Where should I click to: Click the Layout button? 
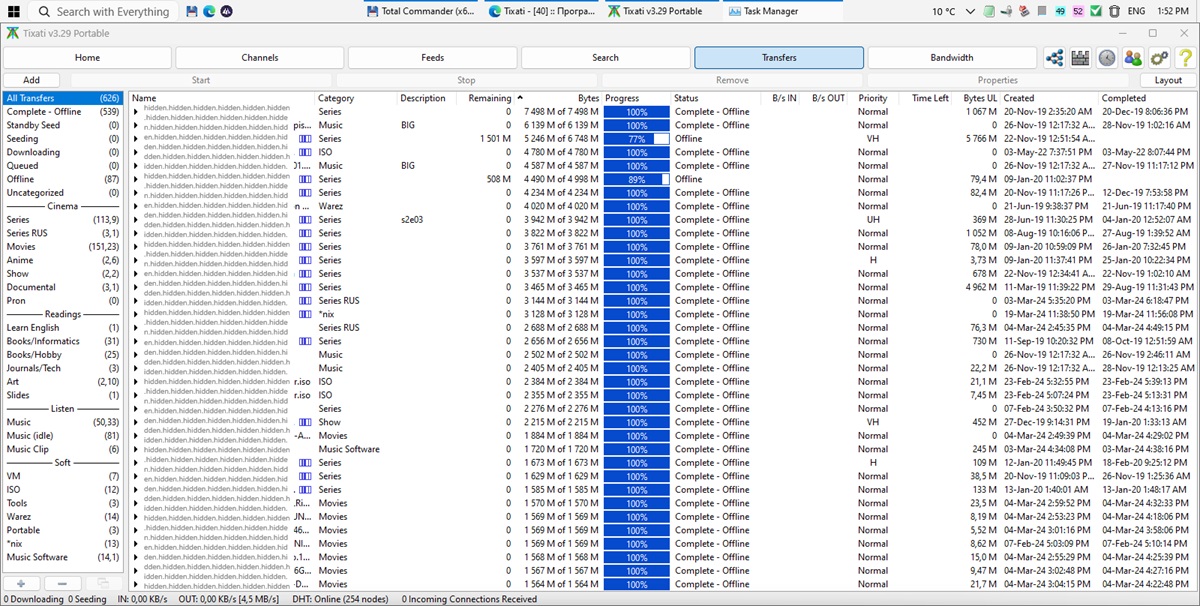(1168, 80)
